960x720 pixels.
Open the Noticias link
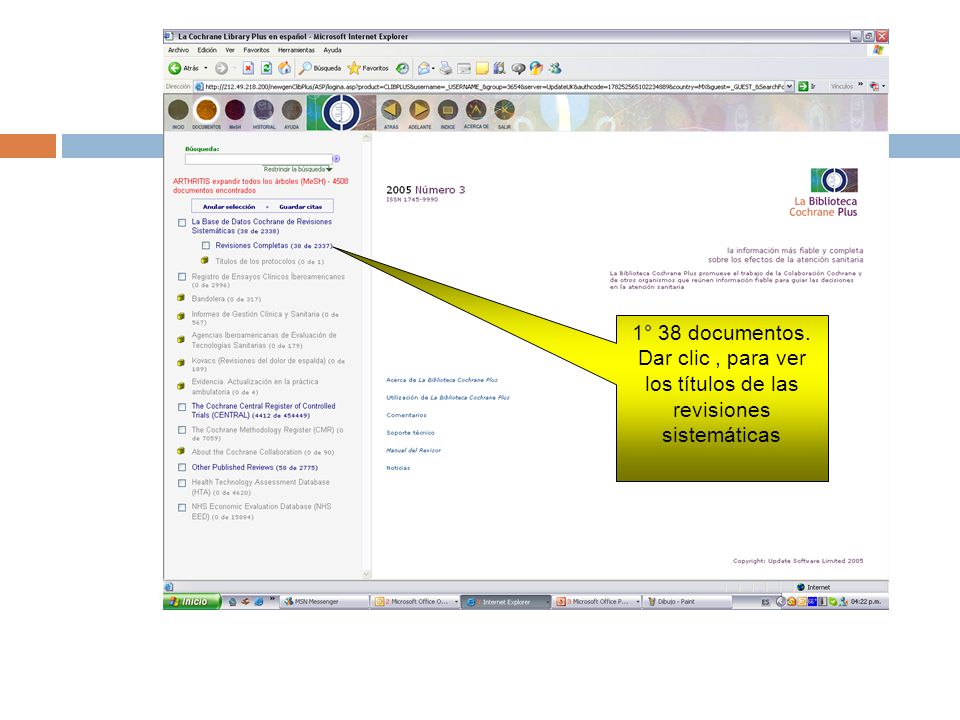coord(398,468)
